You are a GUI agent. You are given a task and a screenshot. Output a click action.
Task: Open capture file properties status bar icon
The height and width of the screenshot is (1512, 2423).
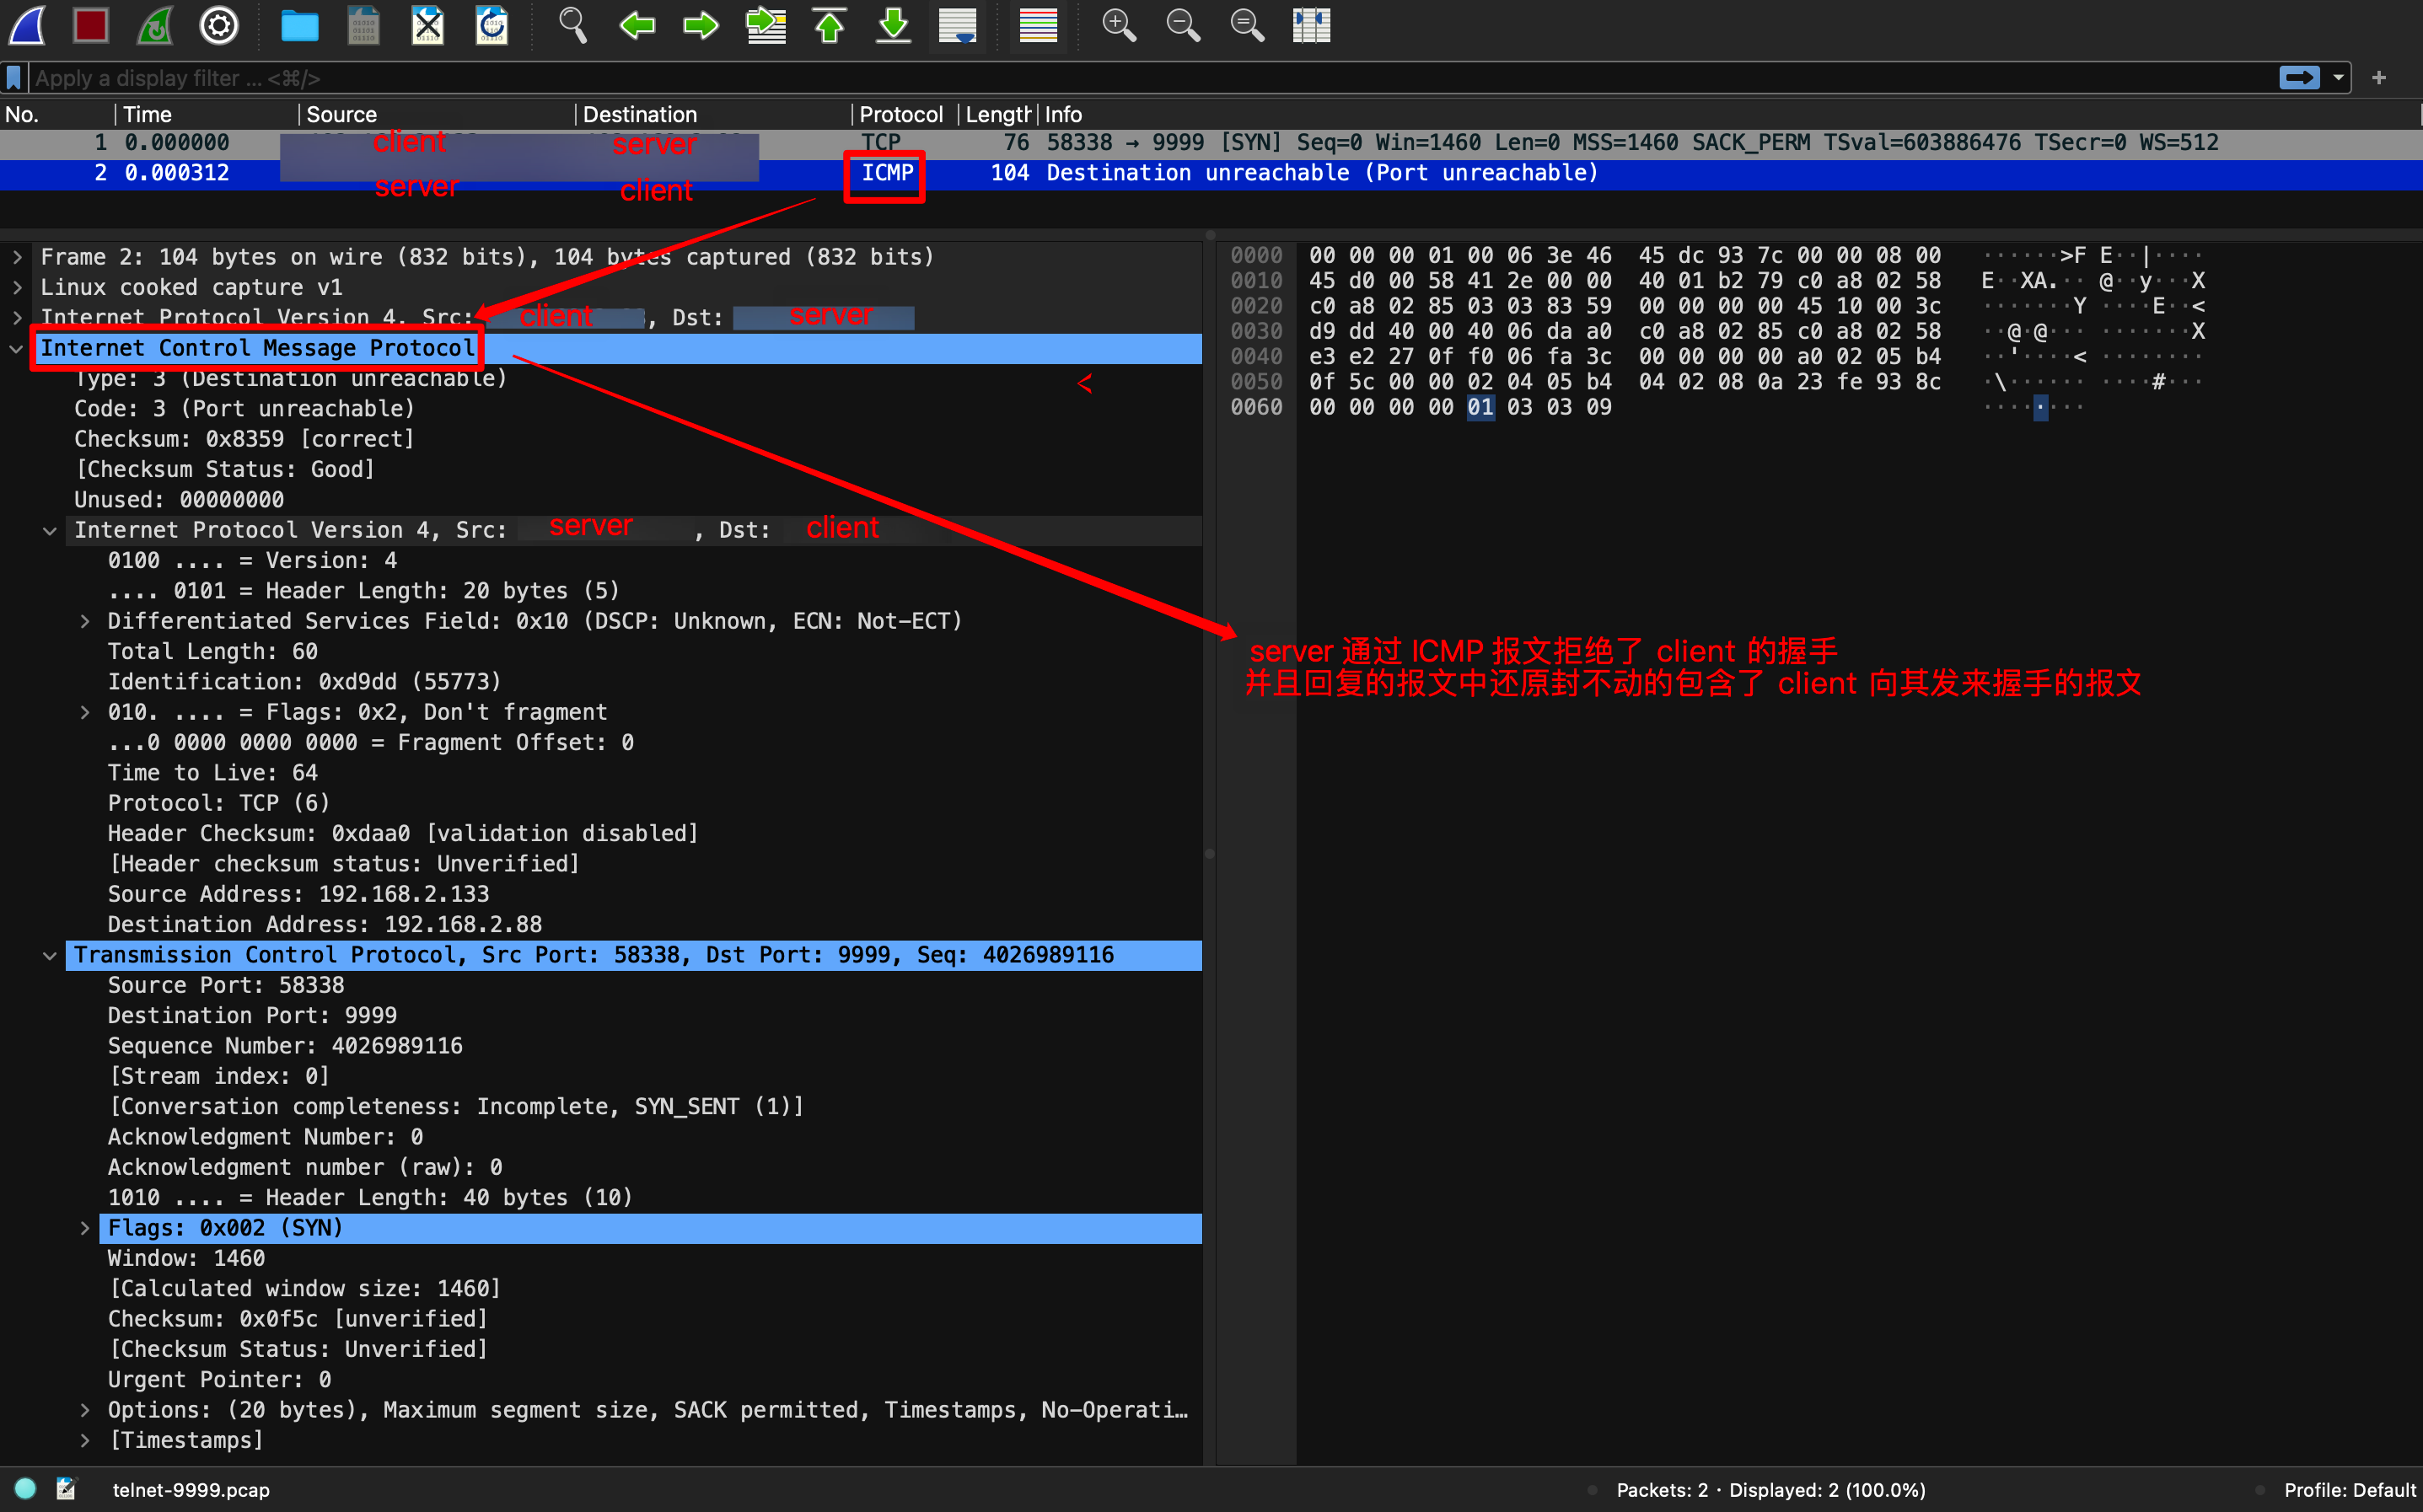[66, 1489]
